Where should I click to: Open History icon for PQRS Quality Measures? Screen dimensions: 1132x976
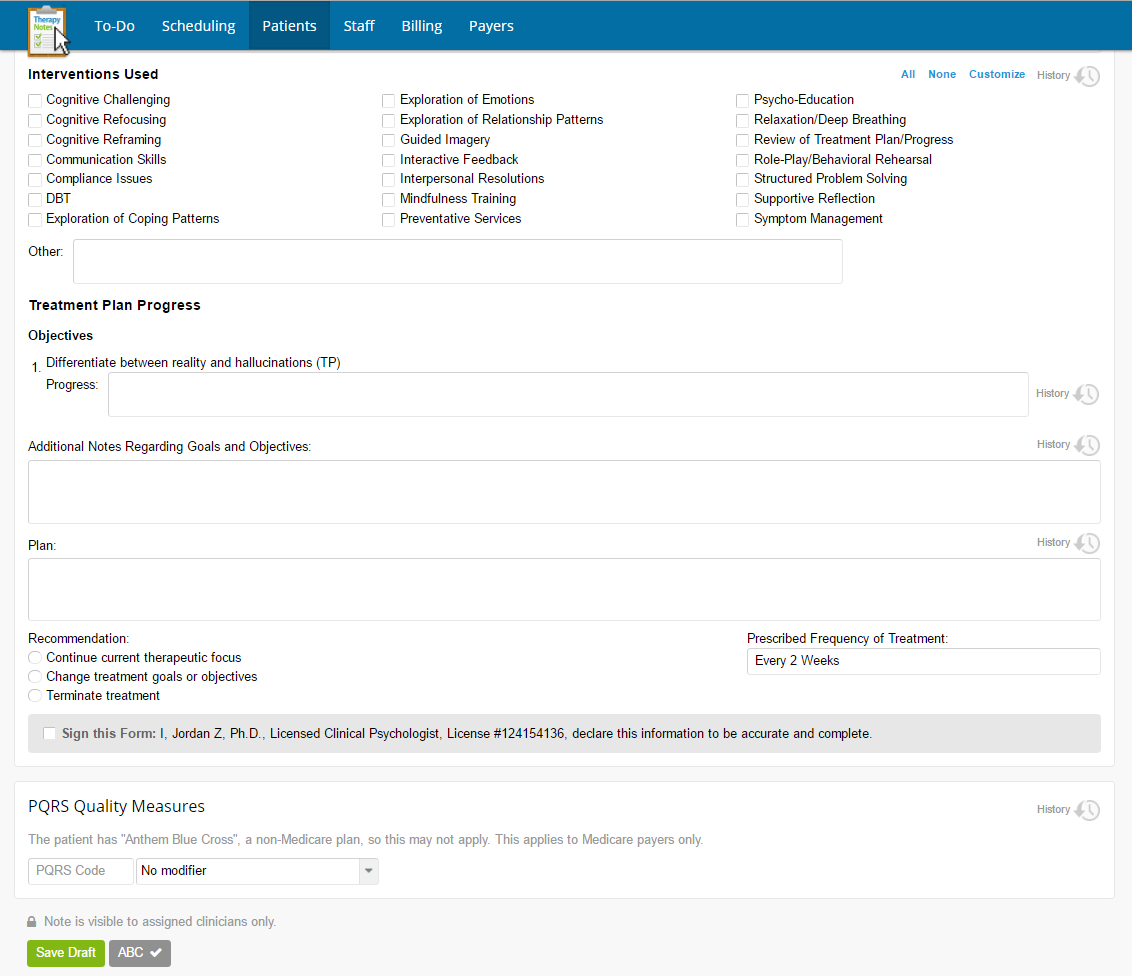pyautogui.click(x=1087, y=810)
